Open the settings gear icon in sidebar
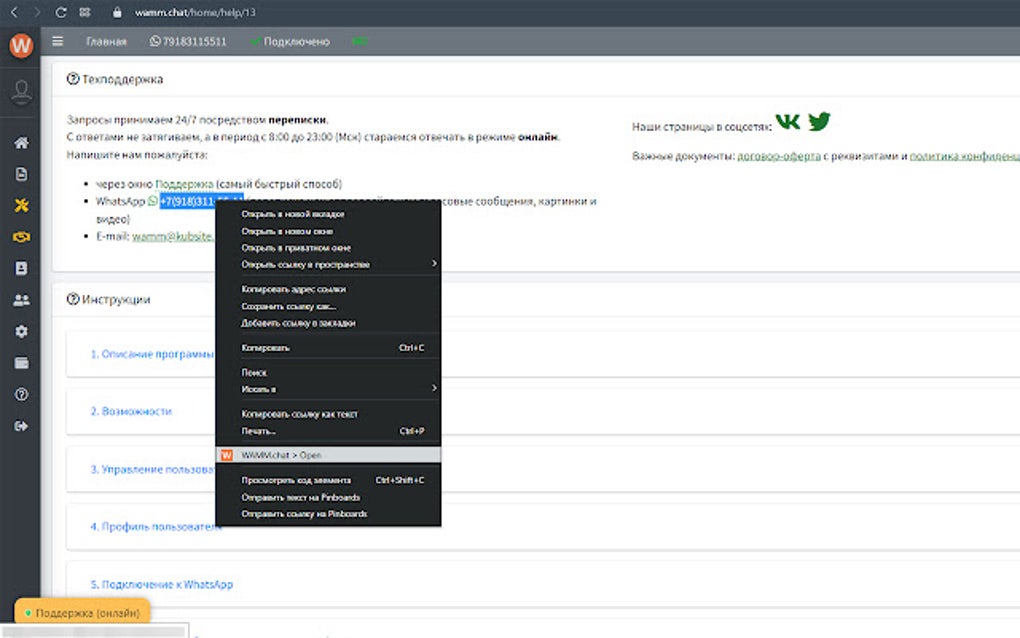The height and width of the screenshot is (638, 1020). click(x=21, y=331)
